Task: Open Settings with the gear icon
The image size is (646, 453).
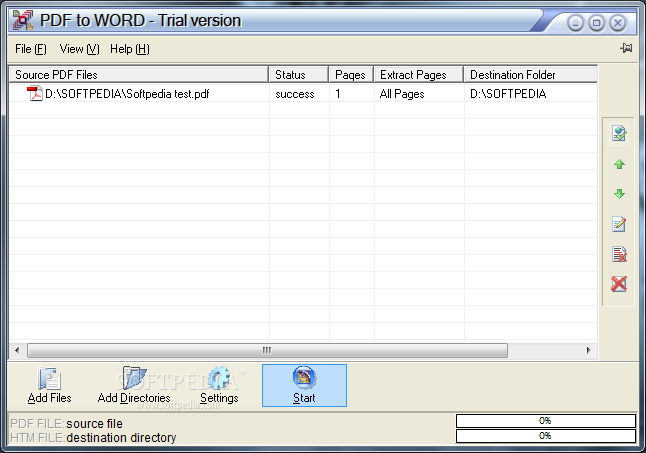Action: [219, 378]
